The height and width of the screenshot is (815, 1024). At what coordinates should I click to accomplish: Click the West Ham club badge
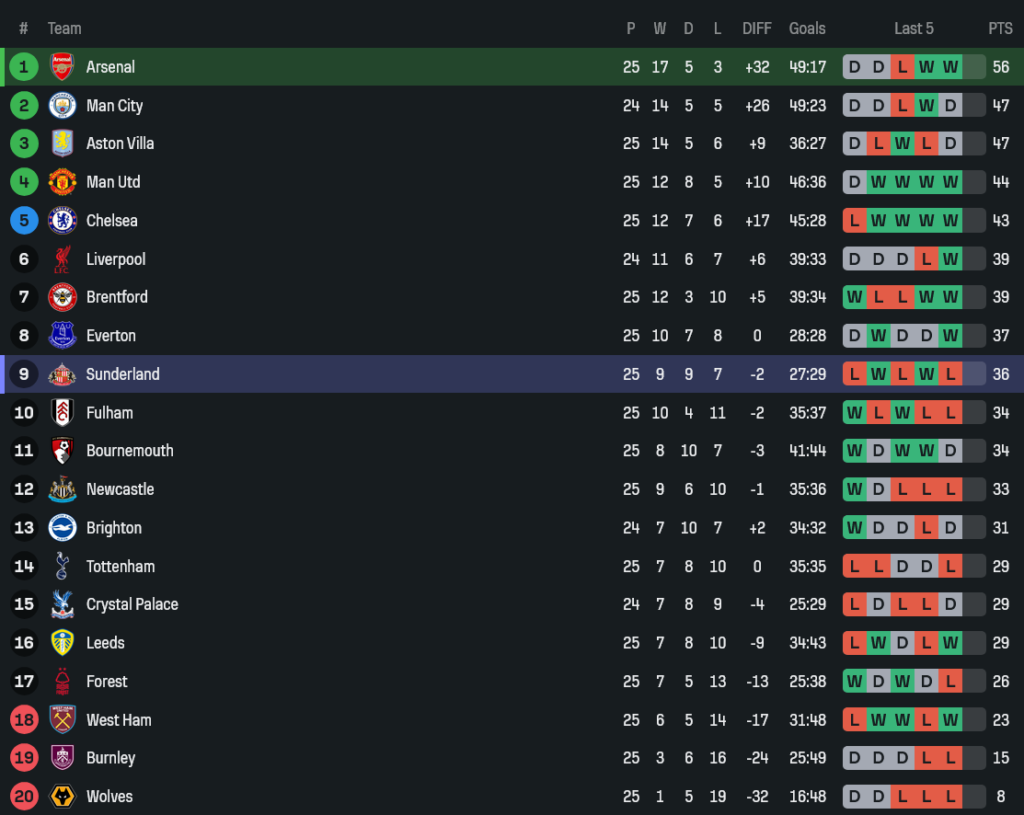62,719
